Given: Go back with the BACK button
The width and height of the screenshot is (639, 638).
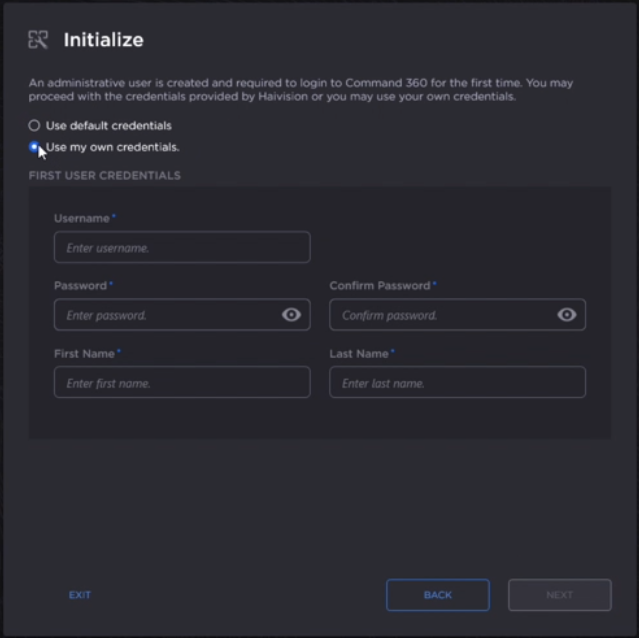Looking at the screenshot, I should (438, 595).
